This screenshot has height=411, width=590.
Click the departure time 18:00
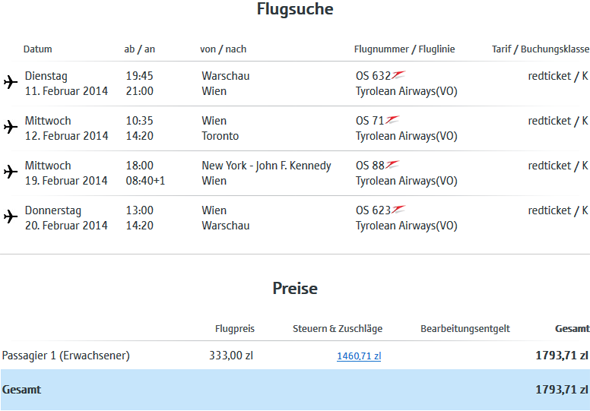tap(139, 166)
